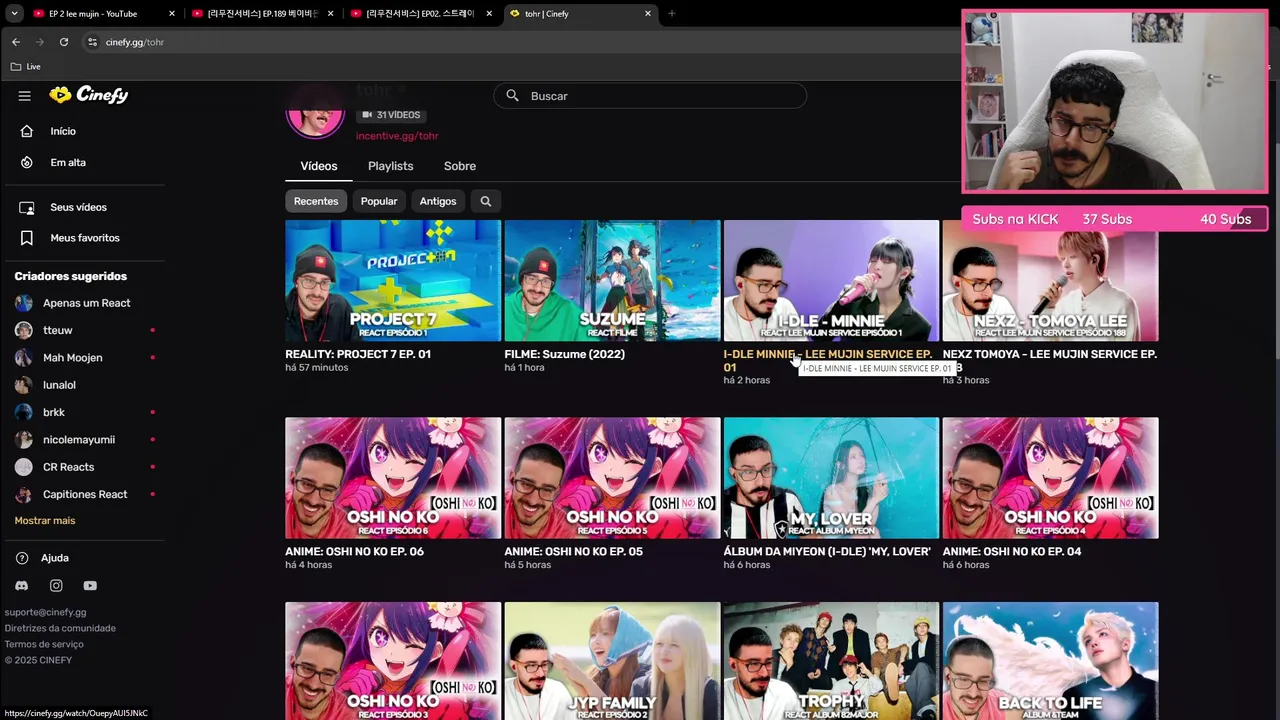Click the Meus favoritos bookmark icon
Image resolution: width=1280 pixels, height=720 pixels.
27,238
